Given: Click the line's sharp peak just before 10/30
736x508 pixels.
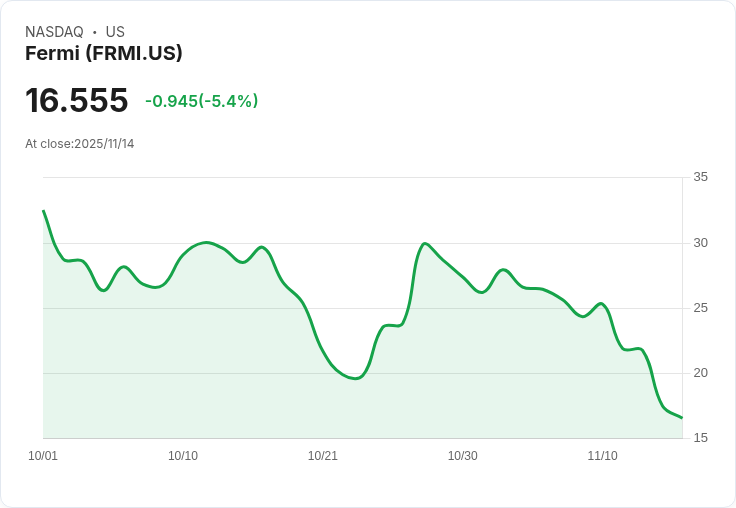Looking at the screenshot, I should 425,243.
